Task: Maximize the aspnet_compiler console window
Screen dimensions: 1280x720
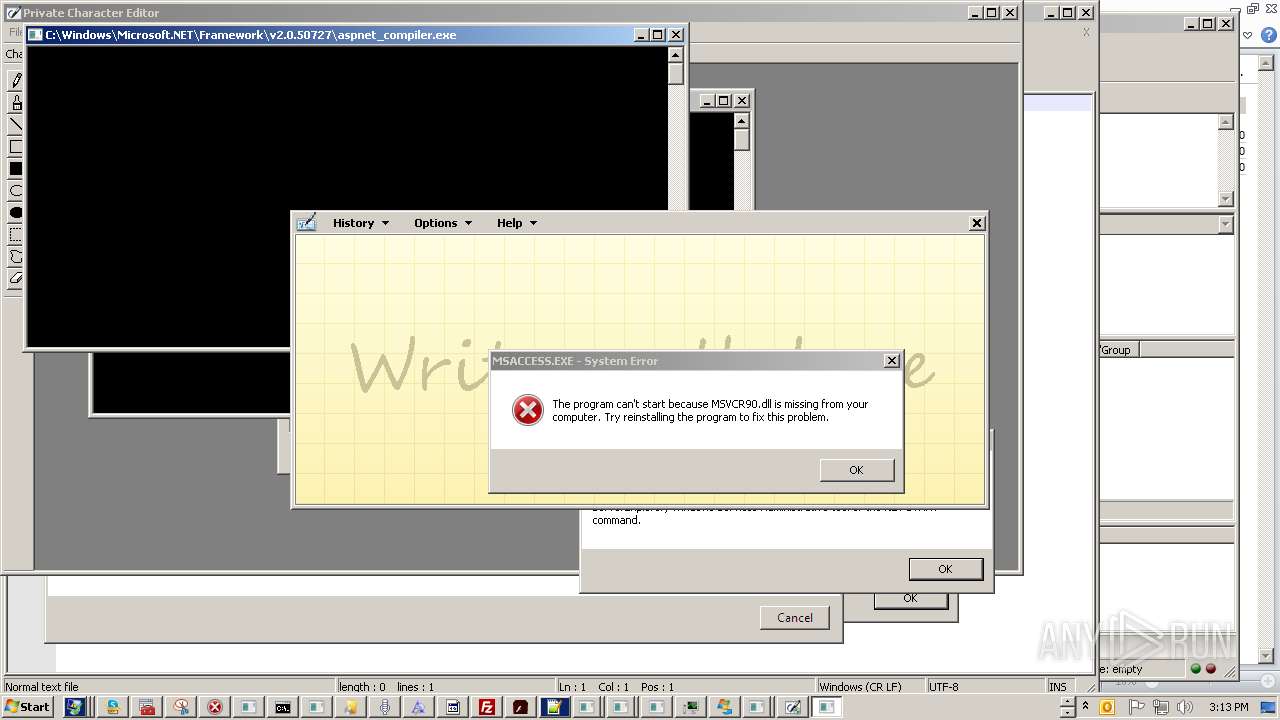Action: tap(657, 35)
